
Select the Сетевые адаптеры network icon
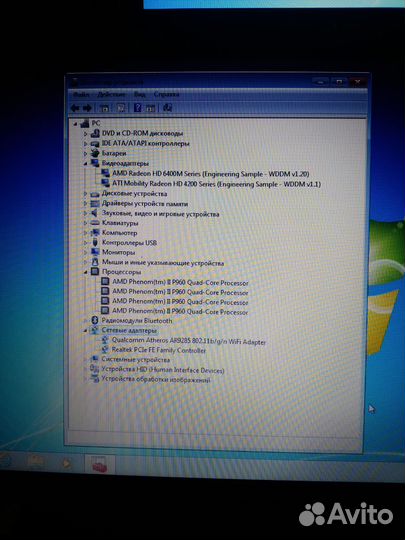(x=94, y=331)
